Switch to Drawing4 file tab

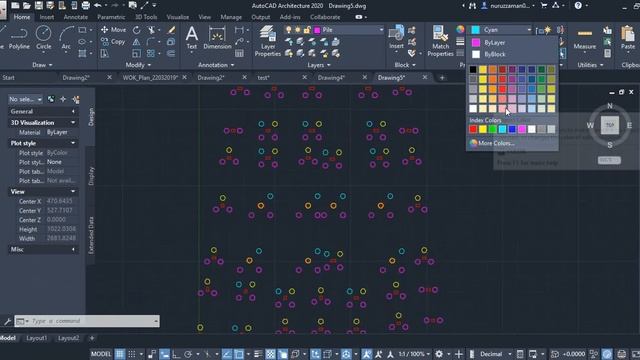(x=331, y=78)
